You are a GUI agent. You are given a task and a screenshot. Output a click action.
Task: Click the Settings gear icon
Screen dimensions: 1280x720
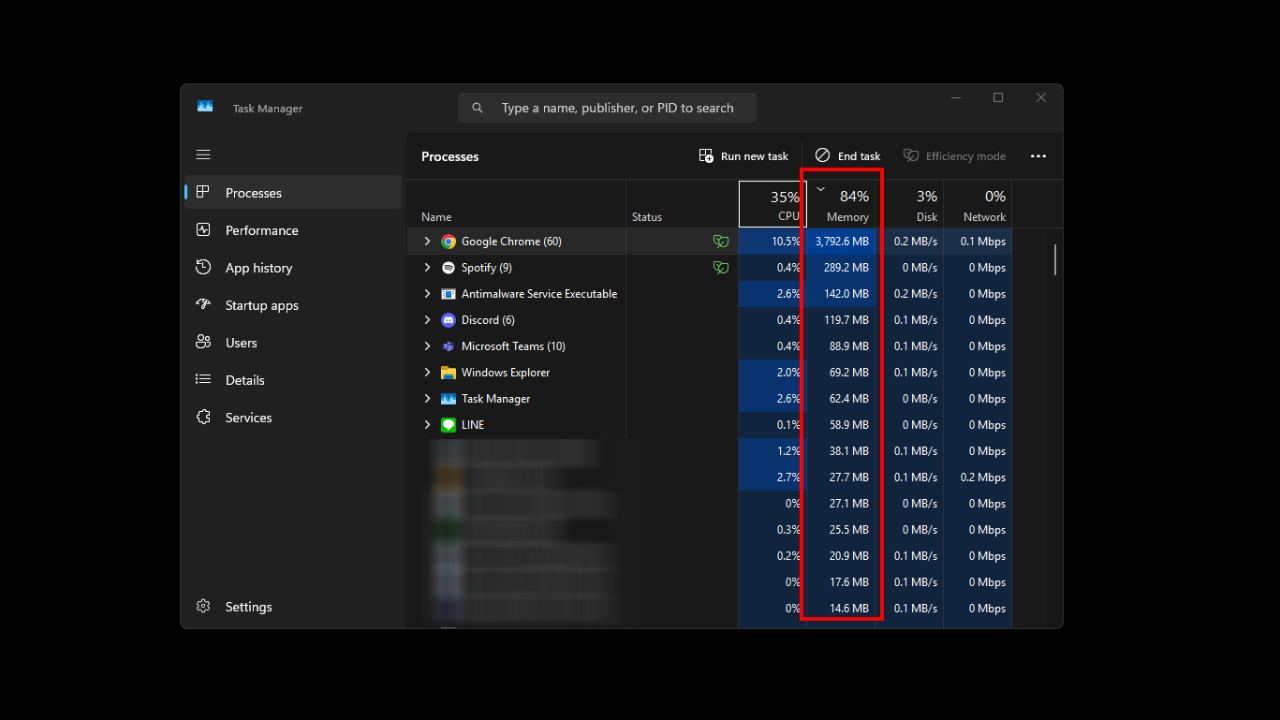pyautogui.click(x=203, y=606)
